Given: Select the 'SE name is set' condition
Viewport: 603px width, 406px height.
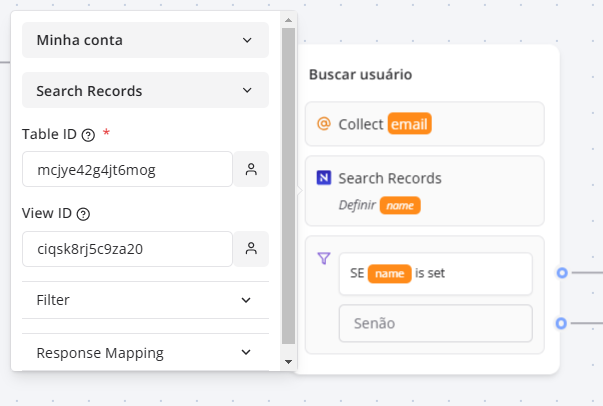Looking at the screenshot, I should click(x=435, y=273).
